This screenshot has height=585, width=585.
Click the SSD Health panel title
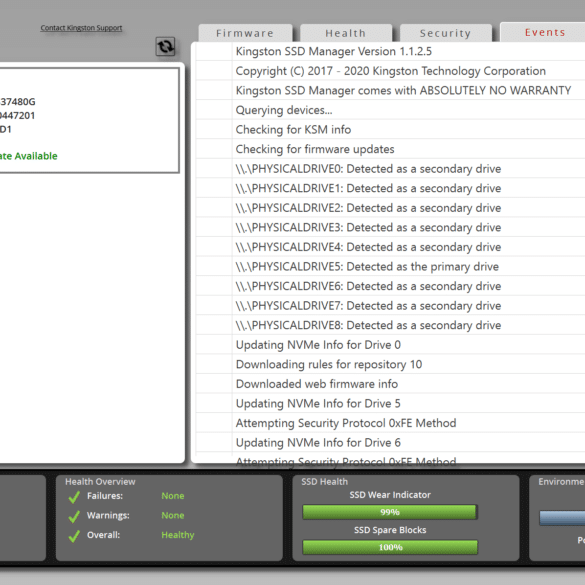(324, 482)
